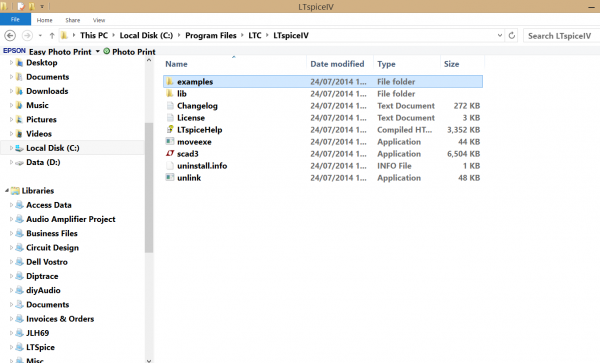Expand the Downloads tree node

(11, 91)
